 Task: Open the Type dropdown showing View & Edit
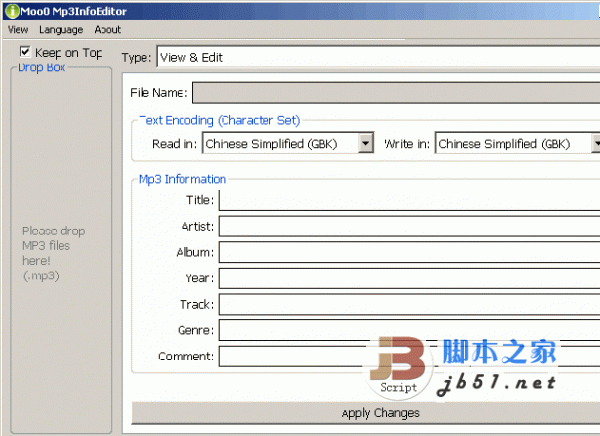click(378, 57)
